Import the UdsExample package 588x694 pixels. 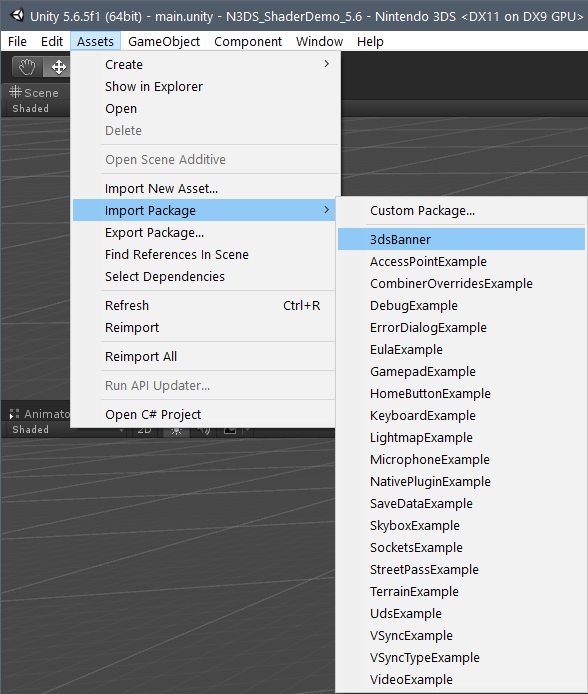[461, 614]
